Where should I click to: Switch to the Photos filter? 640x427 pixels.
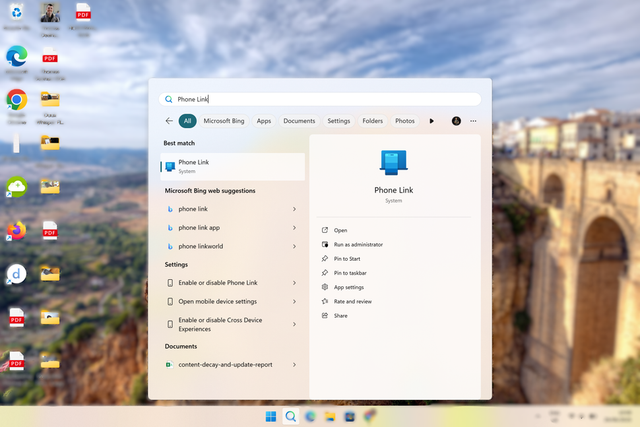coord(404,121)
